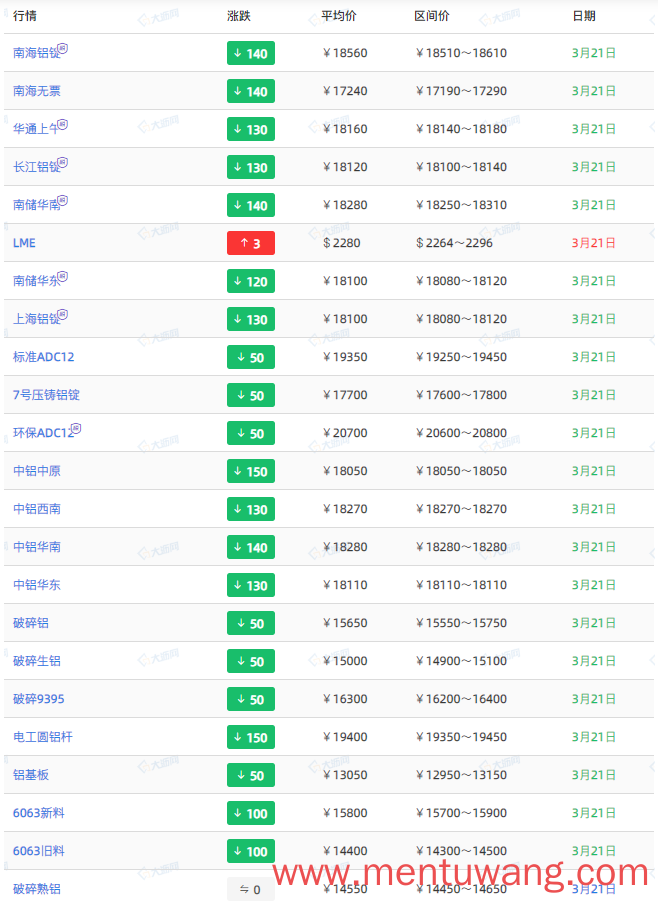Open the 南海铝锭 price link
658x903 pixels.
(x=36, y=53)
